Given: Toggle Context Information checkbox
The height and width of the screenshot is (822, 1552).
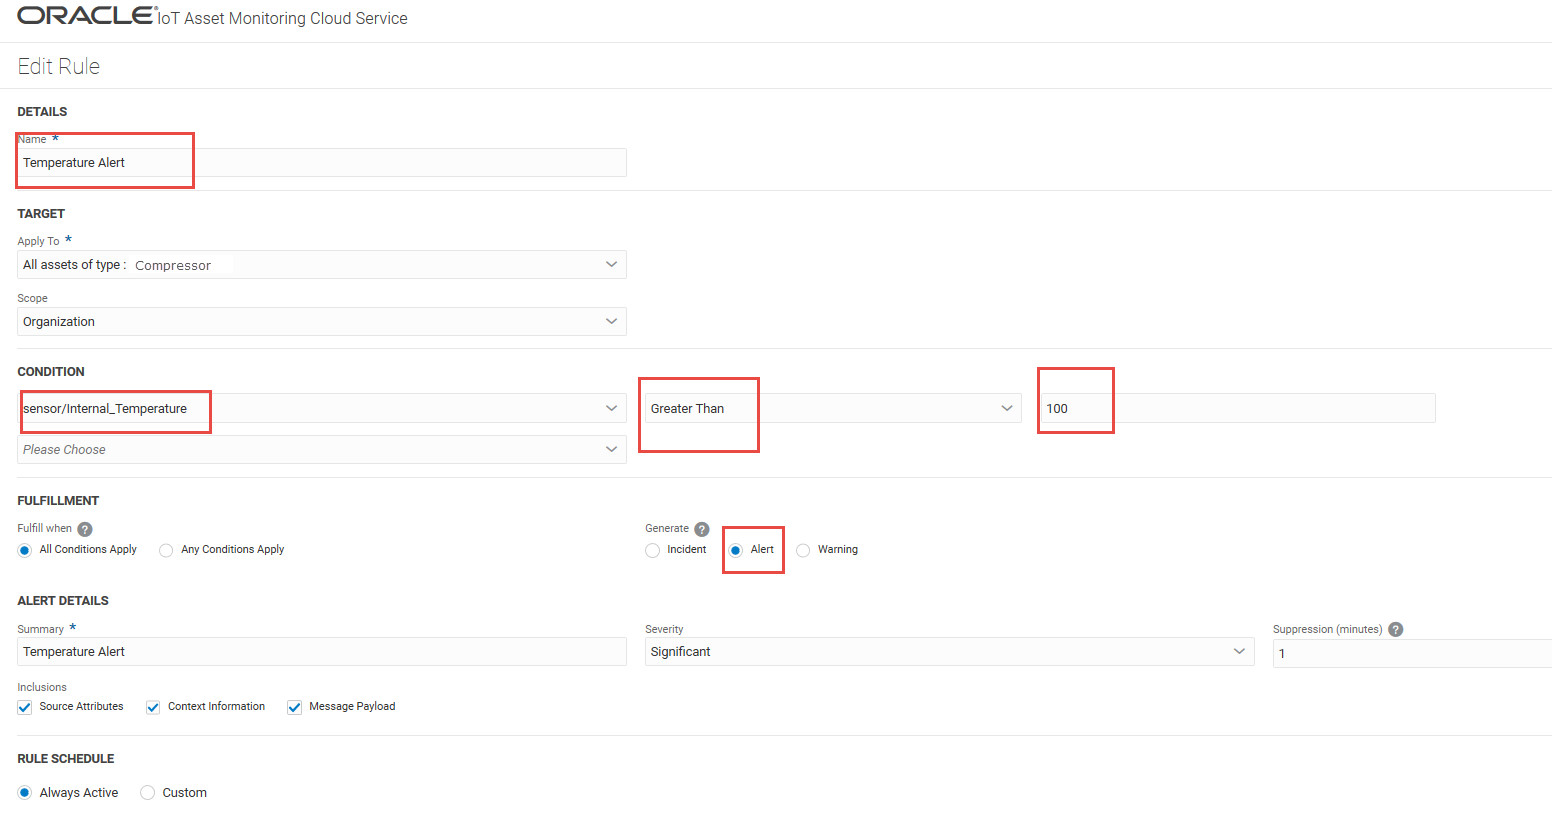Looking at the screenshot, I should tap(153, 707).
